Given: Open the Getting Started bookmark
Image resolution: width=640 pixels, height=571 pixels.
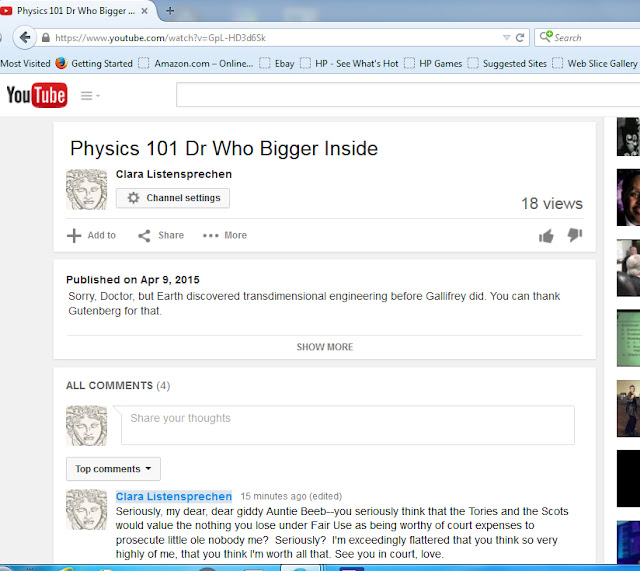Looking at the screenshot, I should (x=94, y=64).
